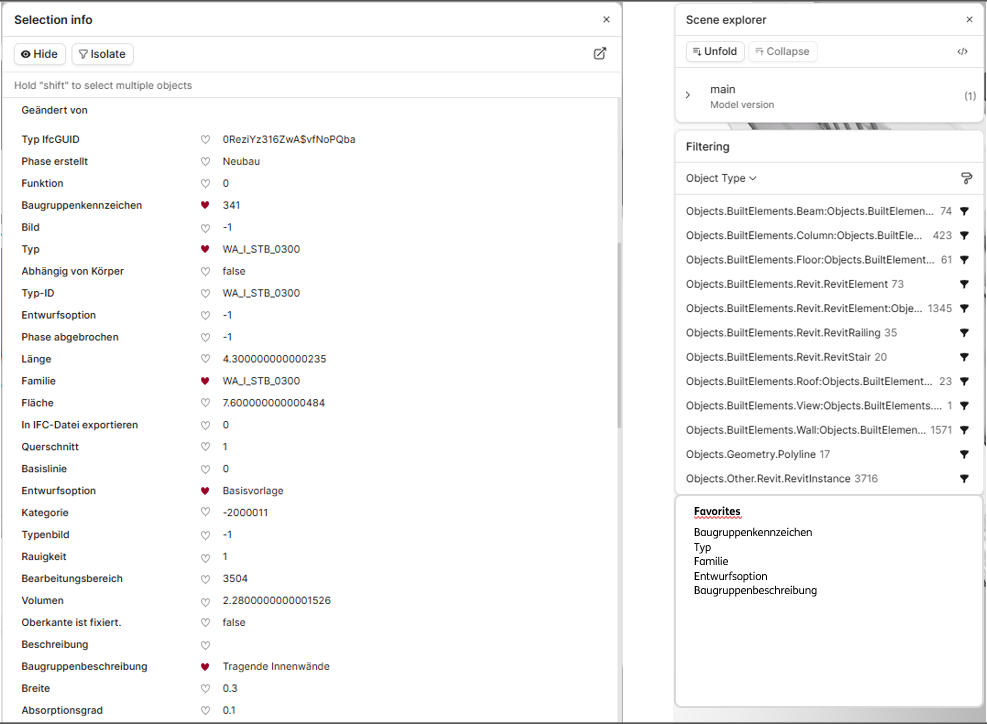Unfold the scene explorer tree

point(715,52)
